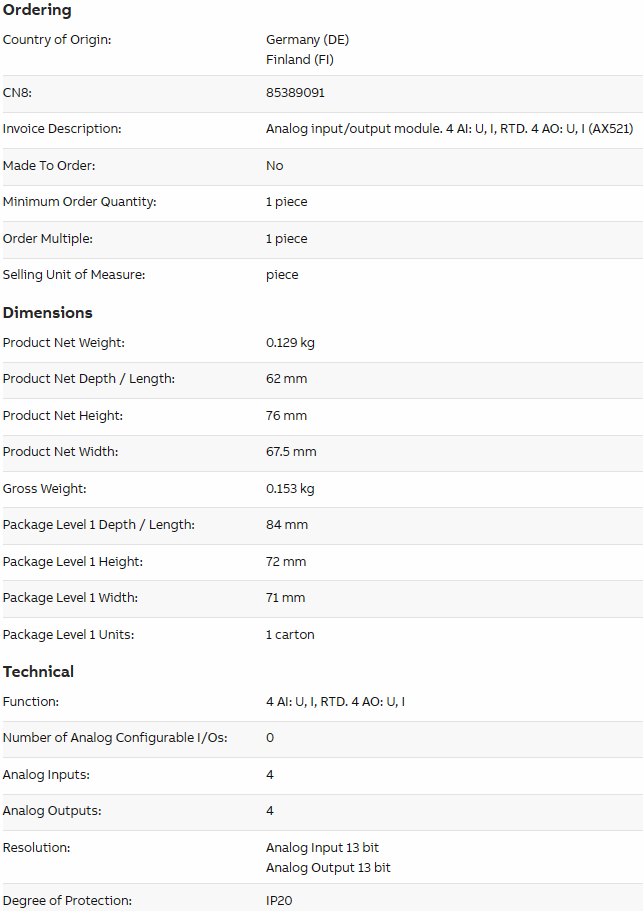
Task: Click the Gross Weight value 0.153 kg
Action: pyautogui.click(x=290, y=489)
